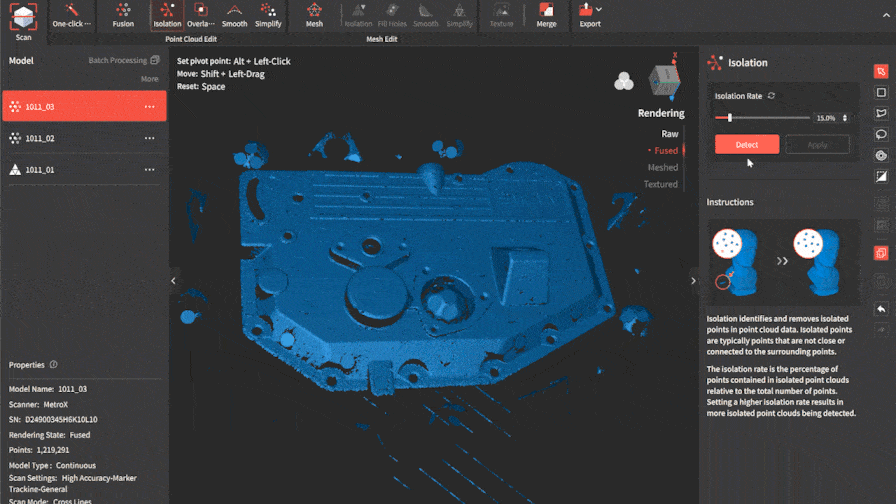Click the point cloud Simplify tool

click(x=268, y=15)
